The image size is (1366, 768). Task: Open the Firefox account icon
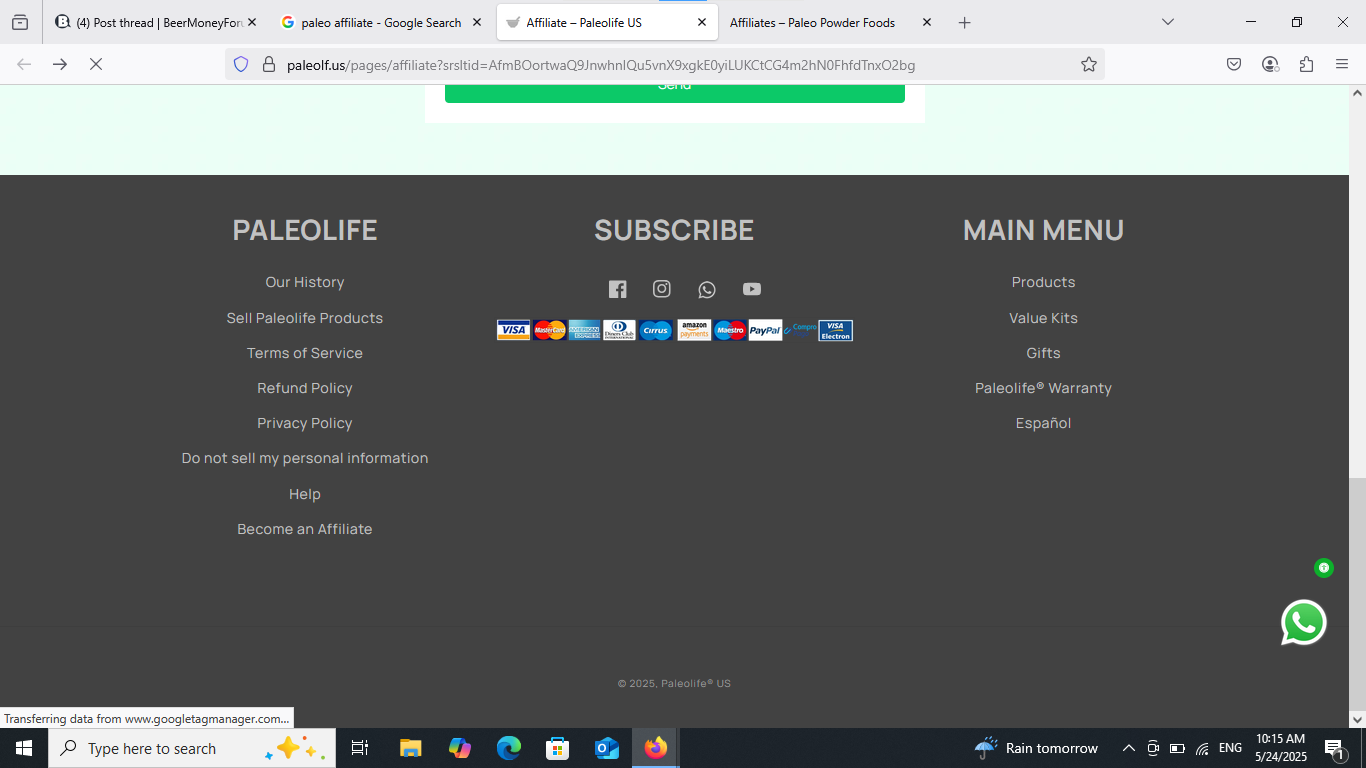click(x=1270, y=64)
